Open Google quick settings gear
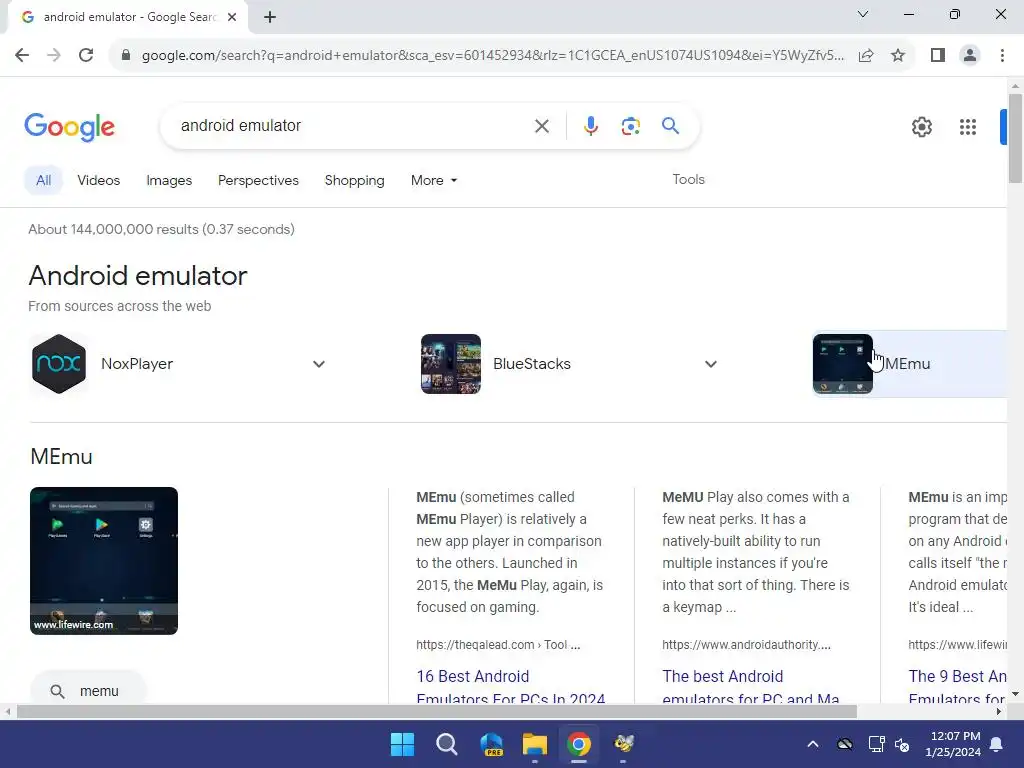This screenshot has width=1024, height=768. pyautogui.click(x=921, y=127)
